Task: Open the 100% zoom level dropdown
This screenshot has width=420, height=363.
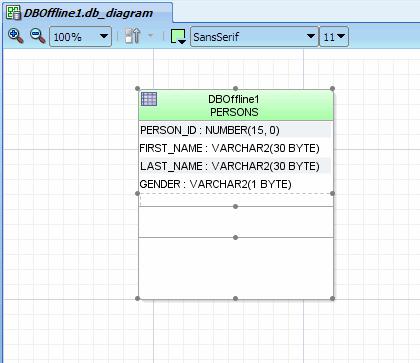Action: tap(80, 36)
